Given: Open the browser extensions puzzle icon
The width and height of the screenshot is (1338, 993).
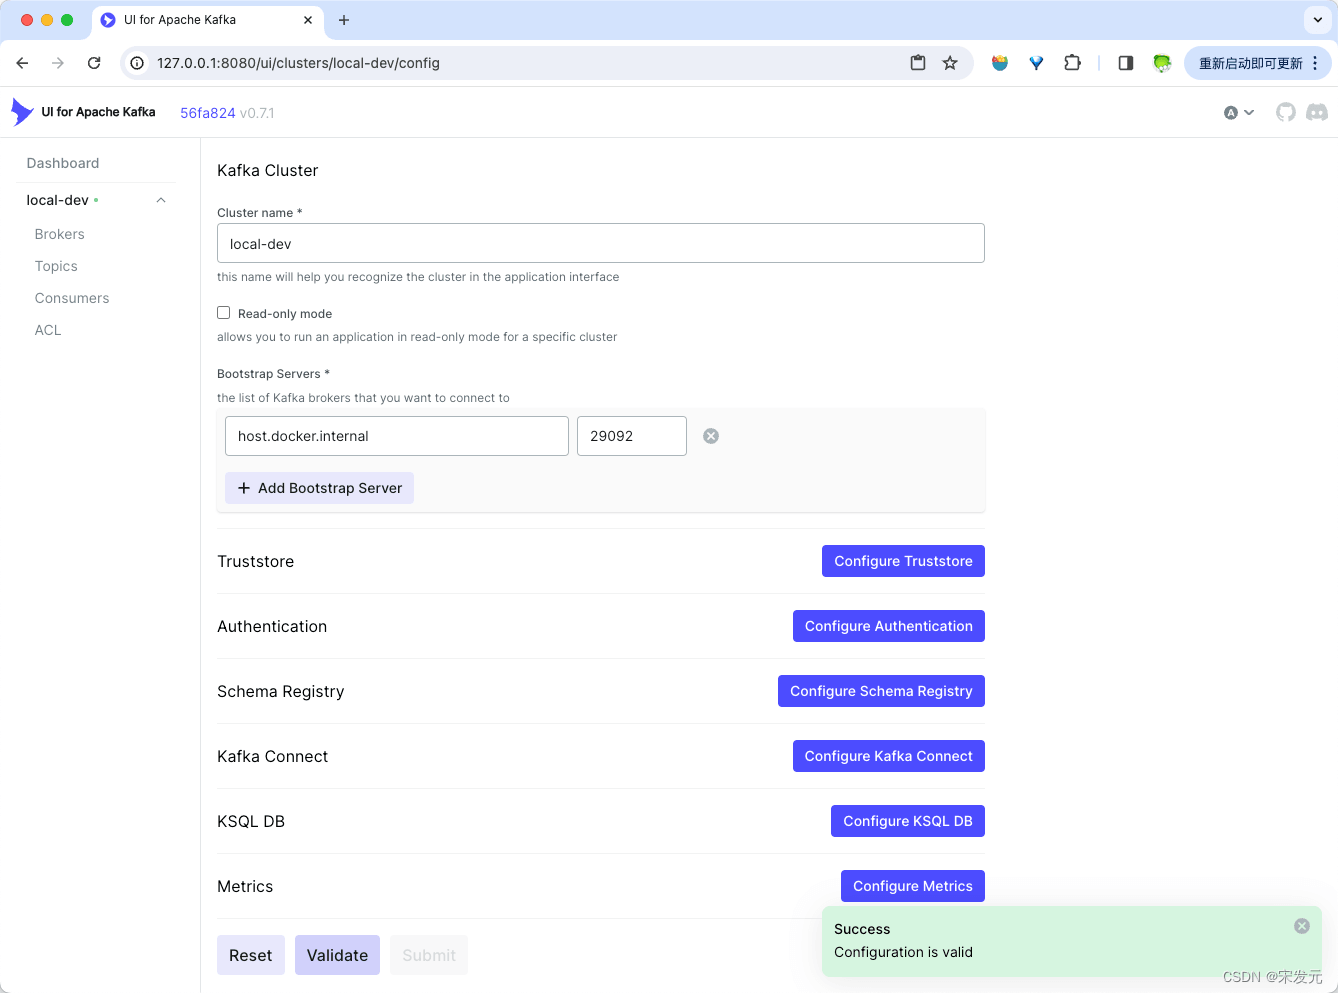Looking at the screenshot, I should coord(1072,63).
